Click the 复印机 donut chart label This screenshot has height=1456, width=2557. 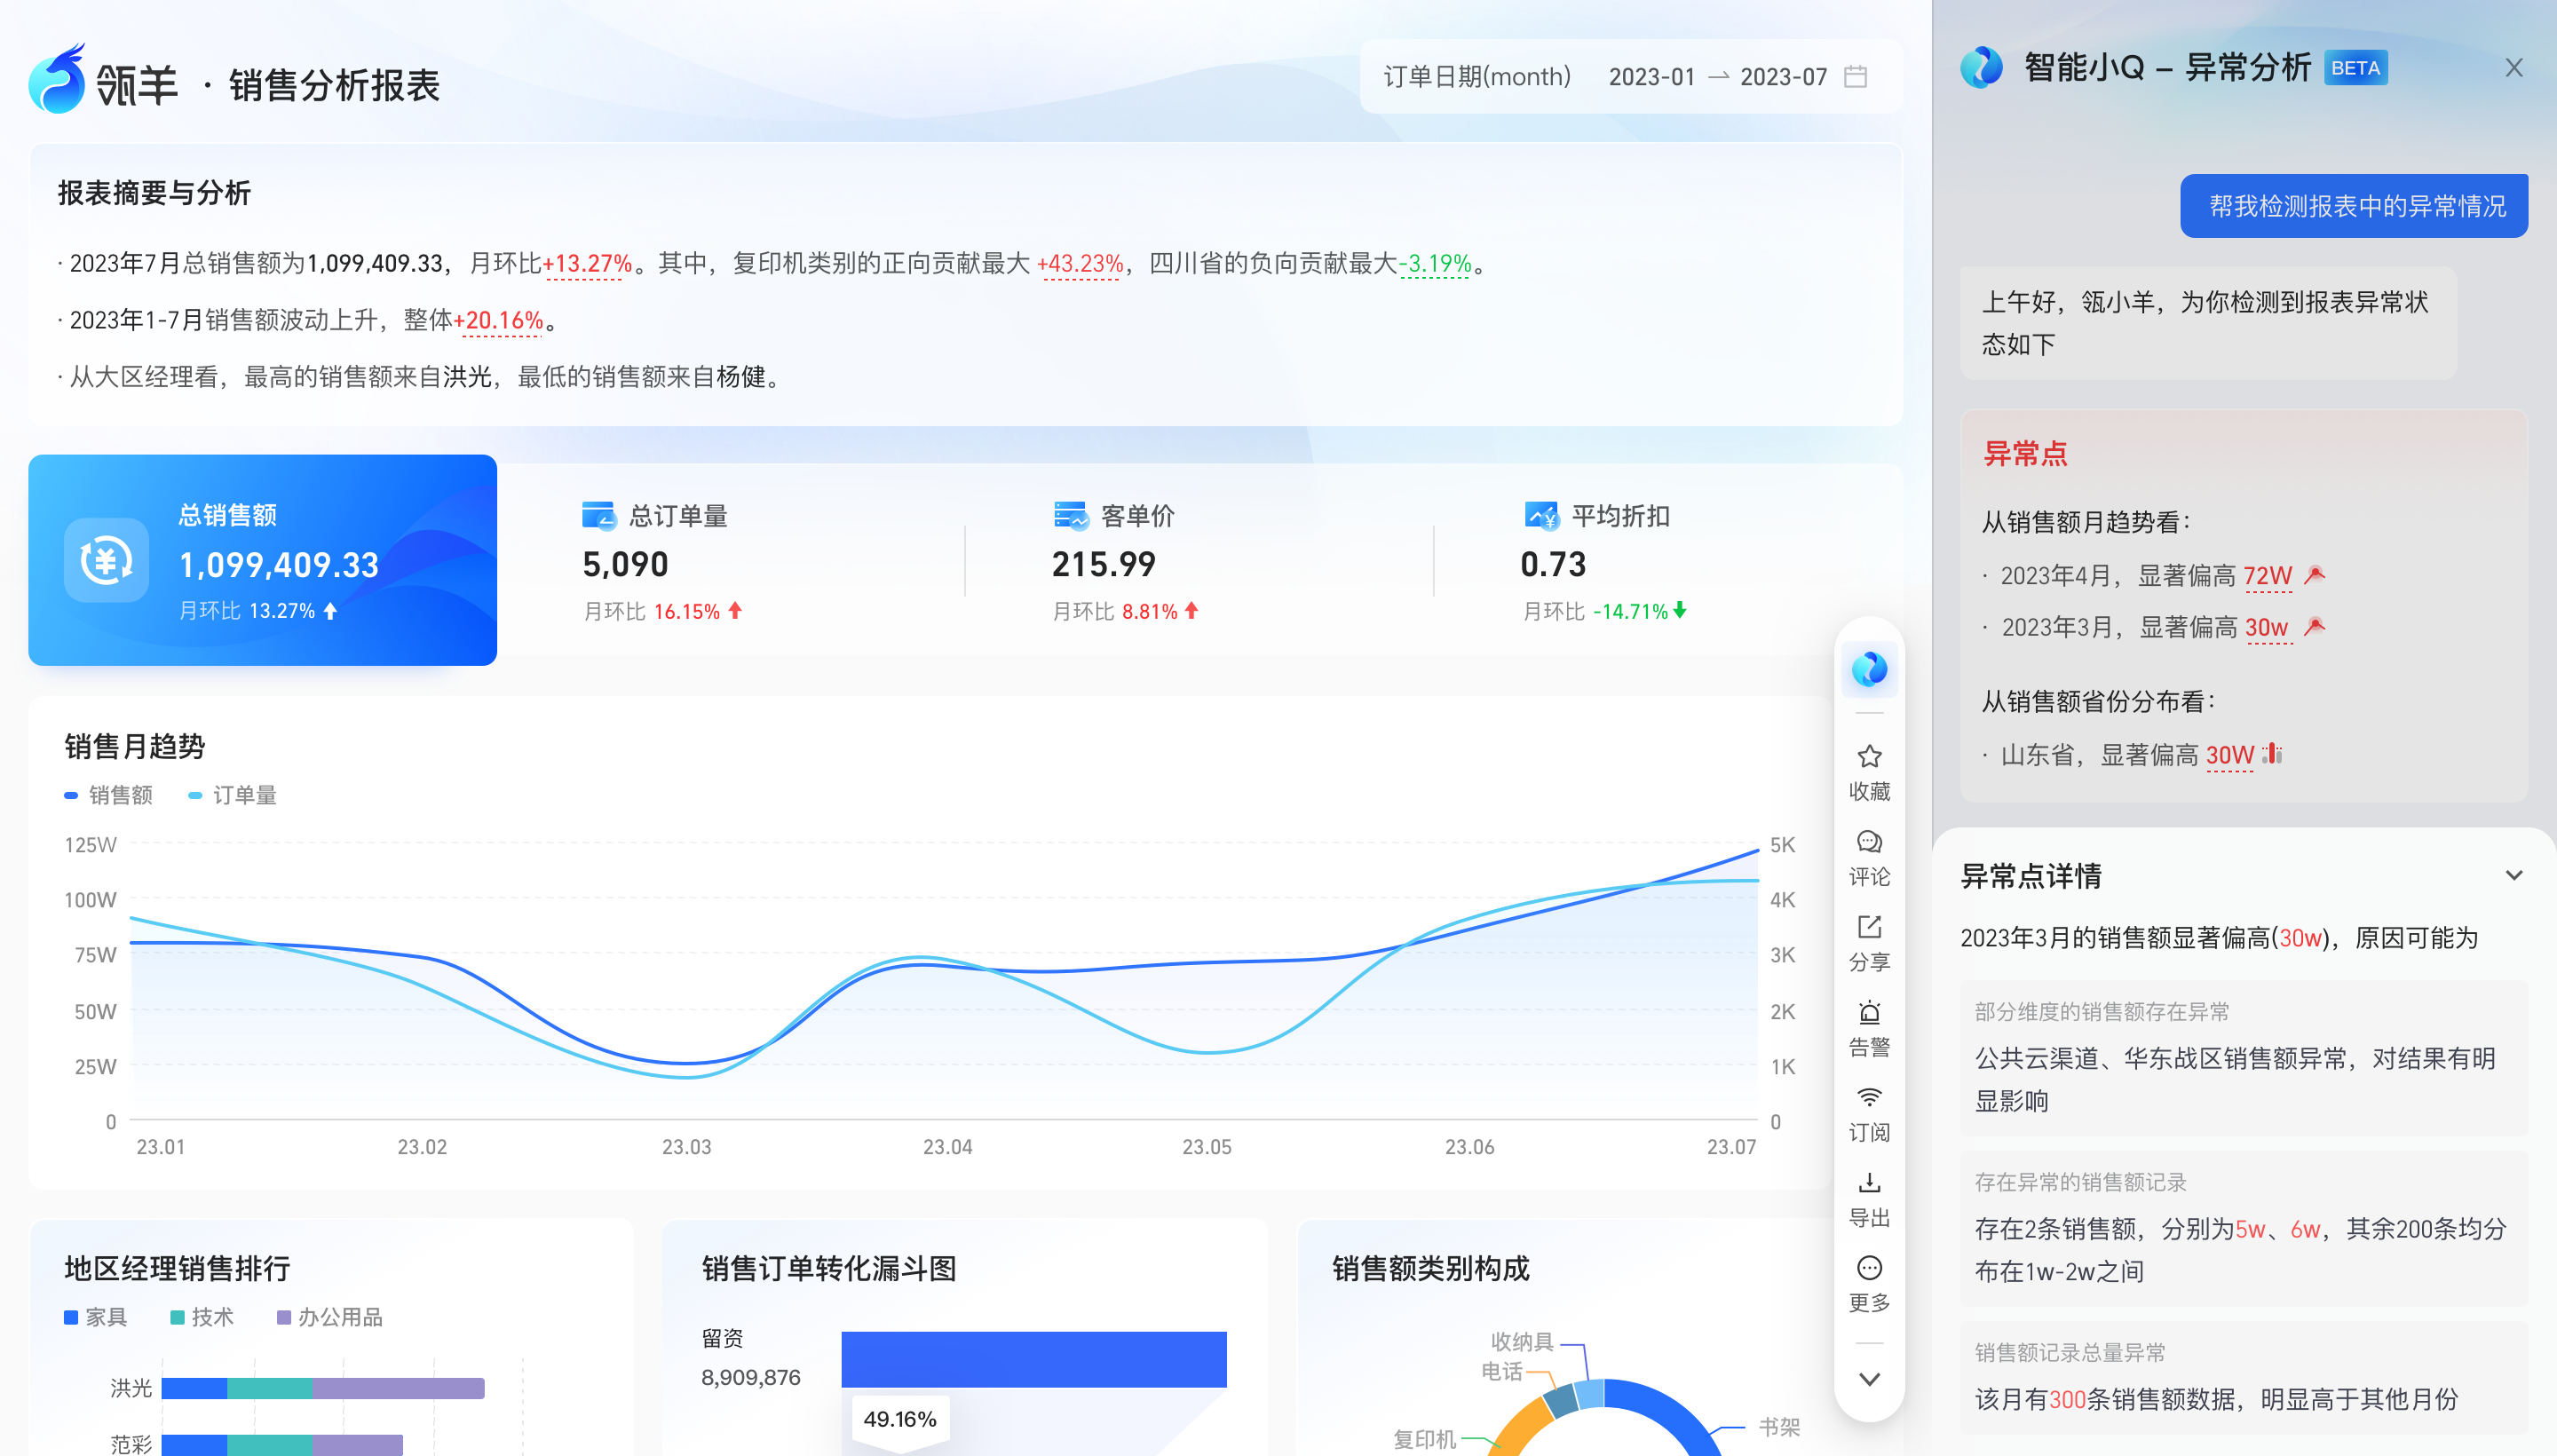point(1424,1439)
